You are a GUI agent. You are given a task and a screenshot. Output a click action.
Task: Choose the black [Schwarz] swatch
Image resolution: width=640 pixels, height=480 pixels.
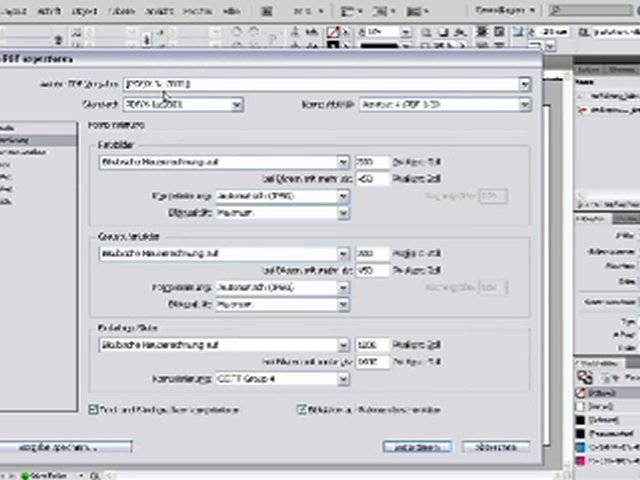pyautogui.click(x=603, y=421)
